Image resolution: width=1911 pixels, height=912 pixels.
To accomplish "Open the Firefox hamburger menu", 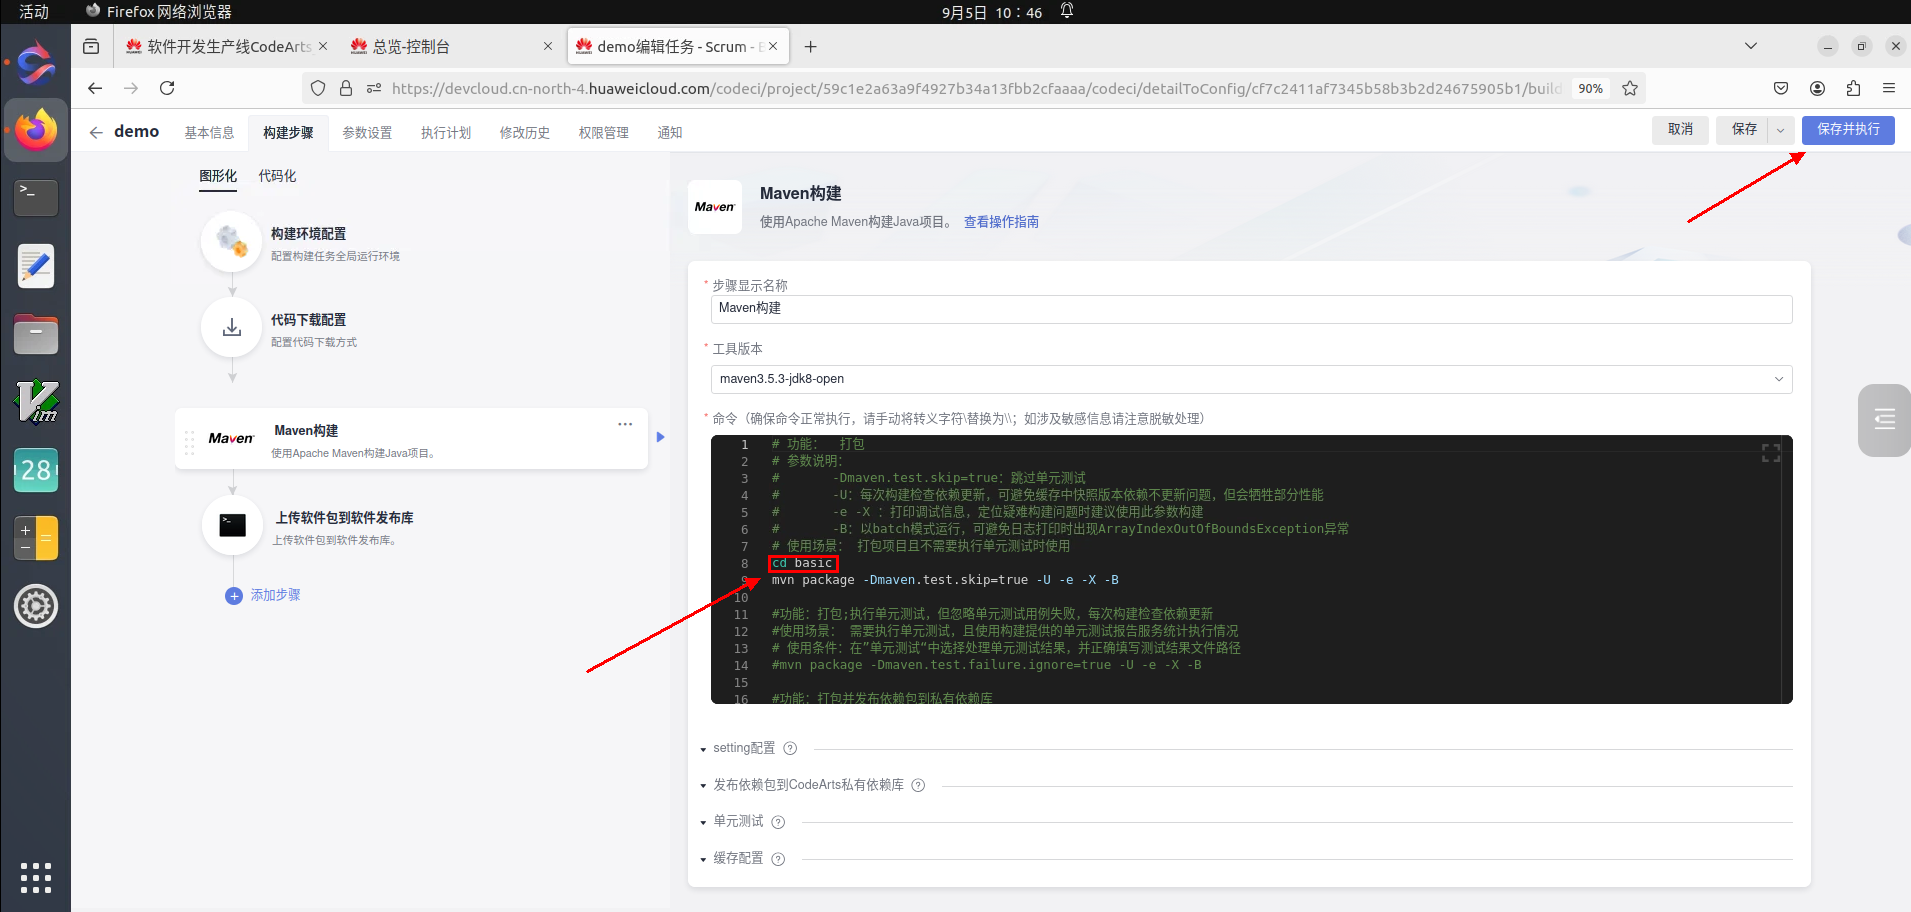I will pos(1889,88).
